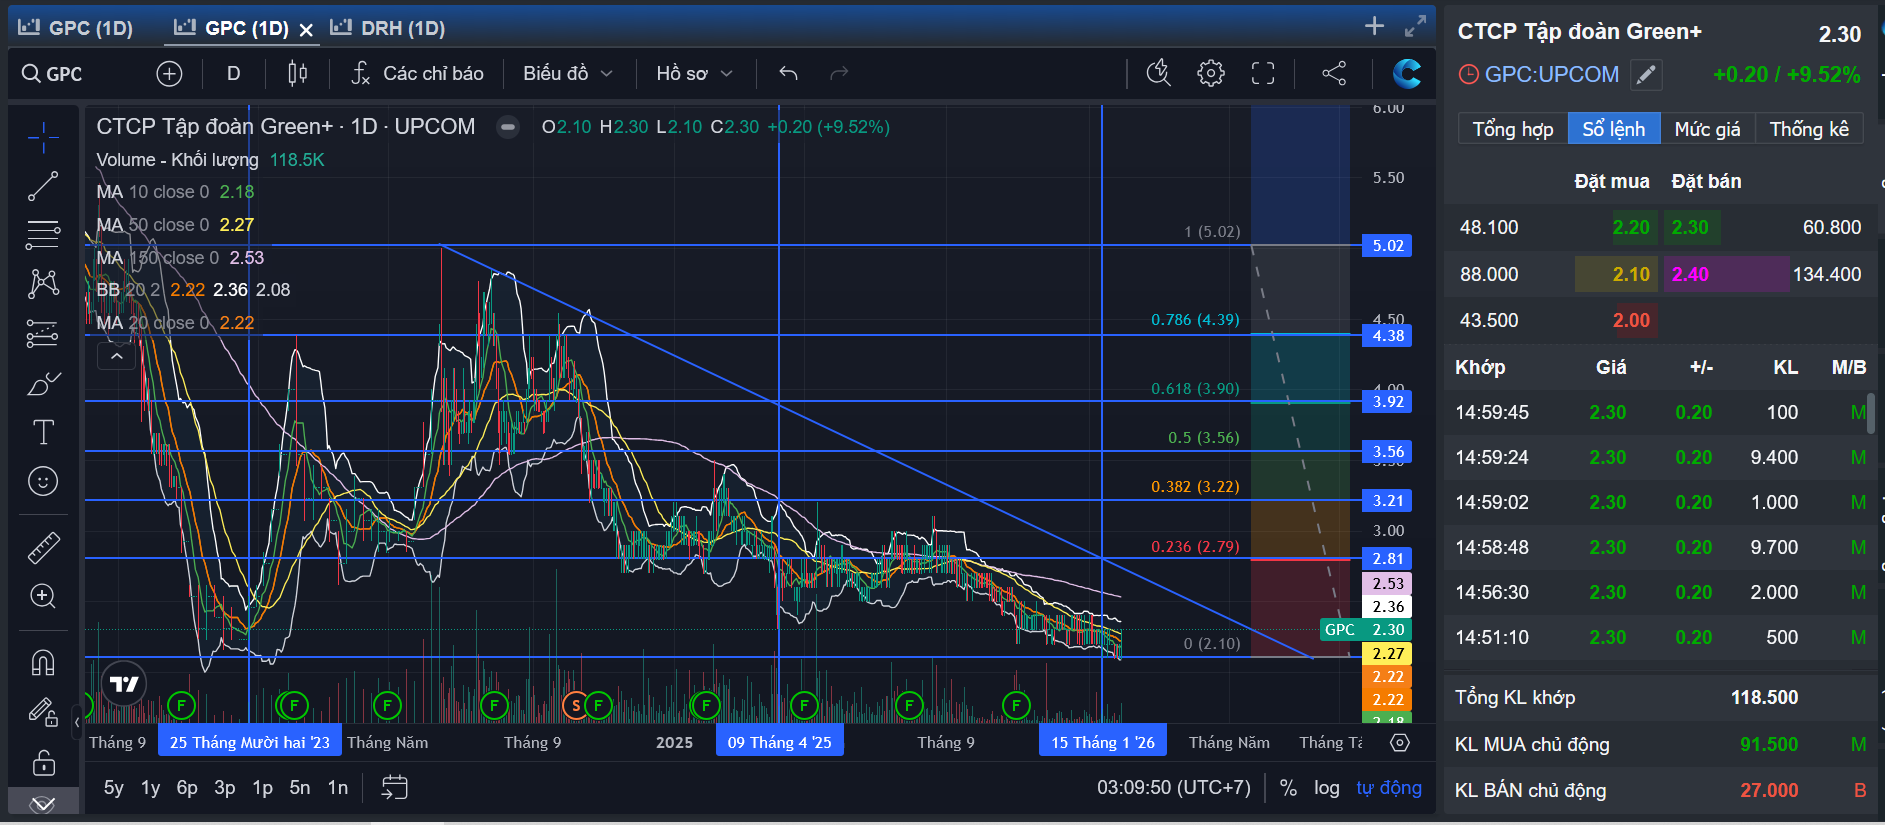
Task: Select the Sổ lệnh tab
Action: tap(1614, 129)
